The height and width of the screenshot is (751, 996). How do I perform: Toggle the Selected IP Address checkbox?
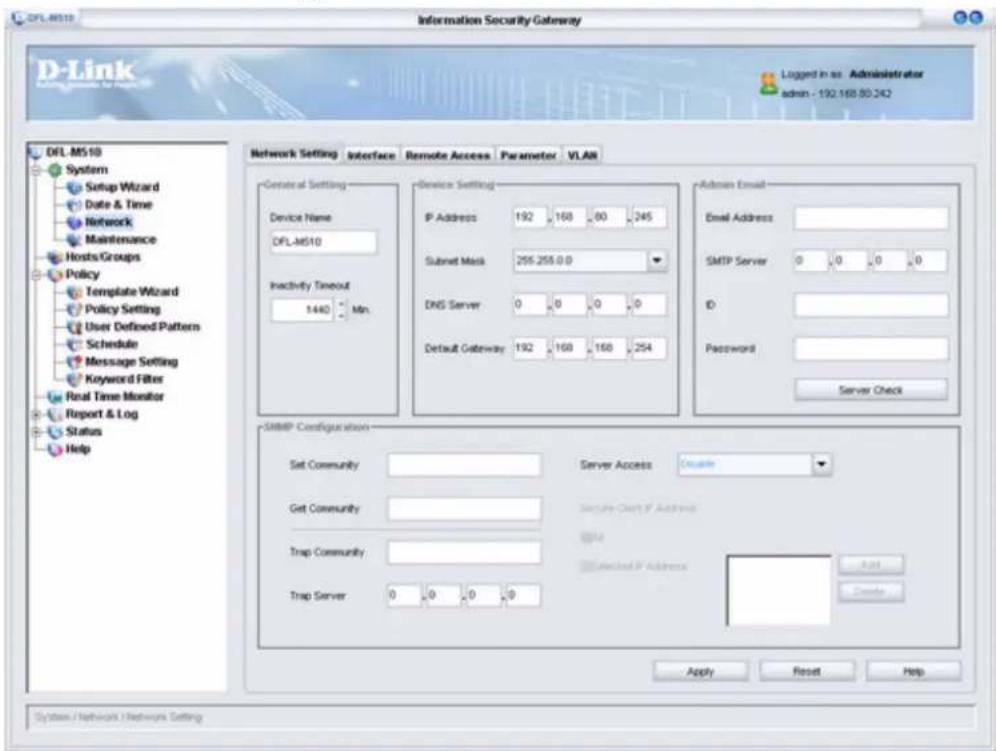point(586,565)
